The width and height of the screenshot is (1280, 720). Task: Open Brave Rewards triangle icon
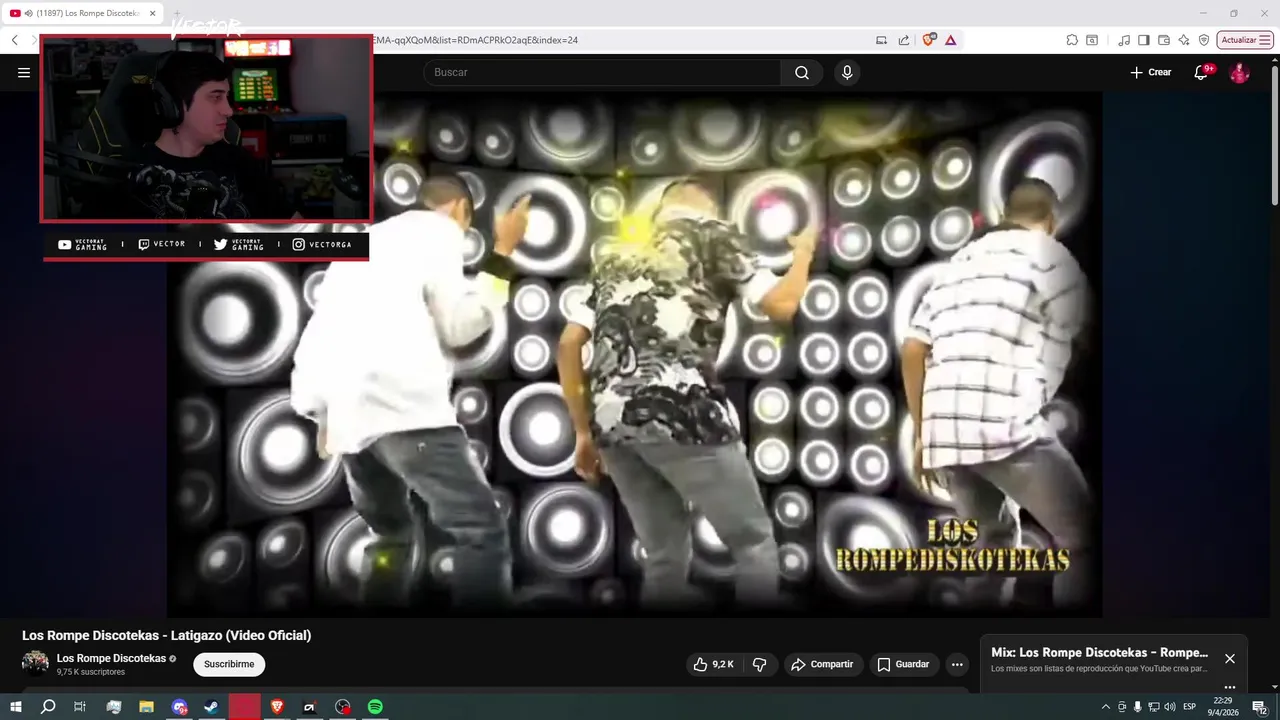click(x=950, y=40)
